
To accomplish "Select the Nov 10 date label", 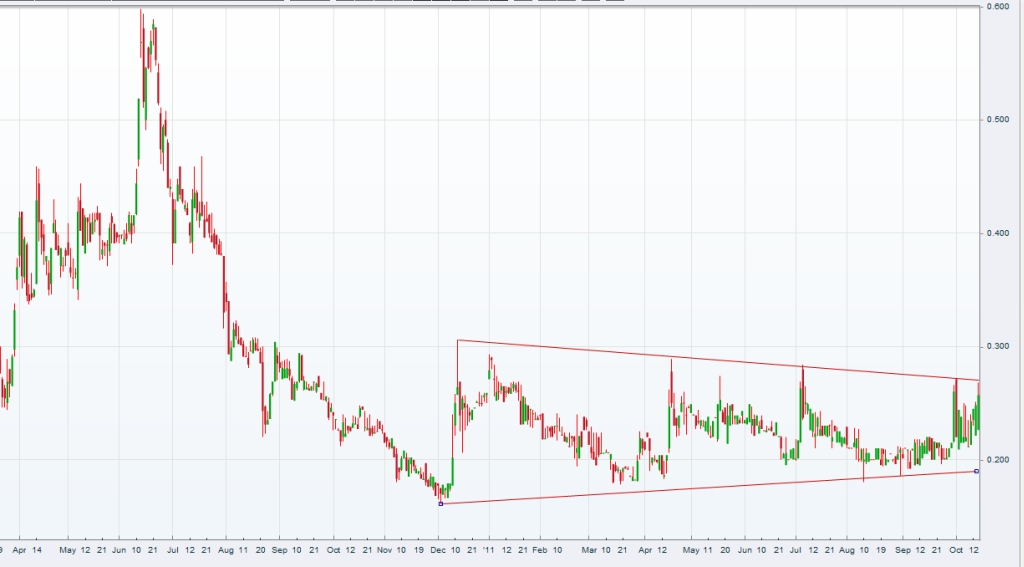I will (x=392, y=550).
